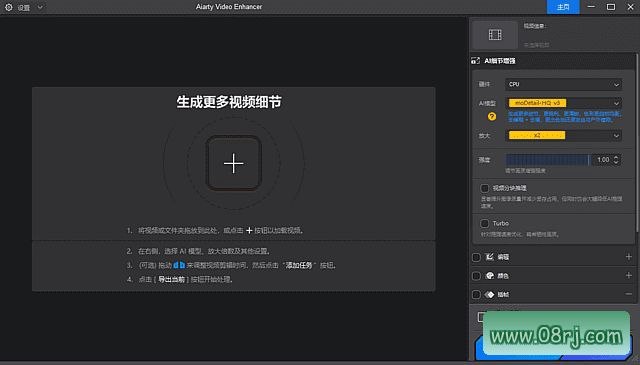The height and width of the screenshot is (365, 640).
Task: Close the Aiarty Video Enhancer window
Action: point(630,7)
